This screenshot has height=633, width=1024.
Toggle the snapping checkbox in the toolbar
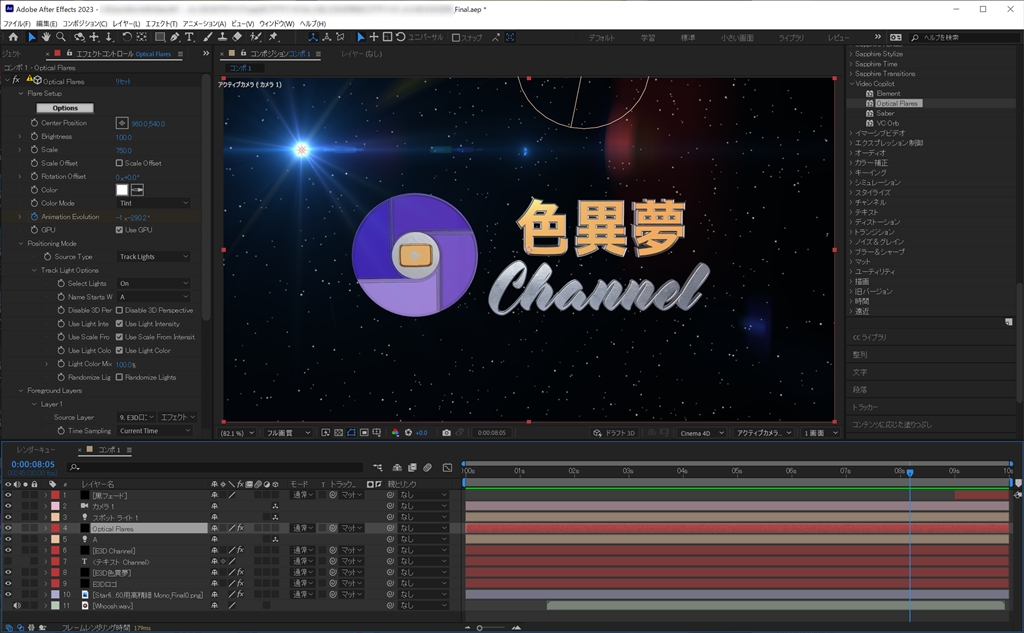(x=456, y=38)
